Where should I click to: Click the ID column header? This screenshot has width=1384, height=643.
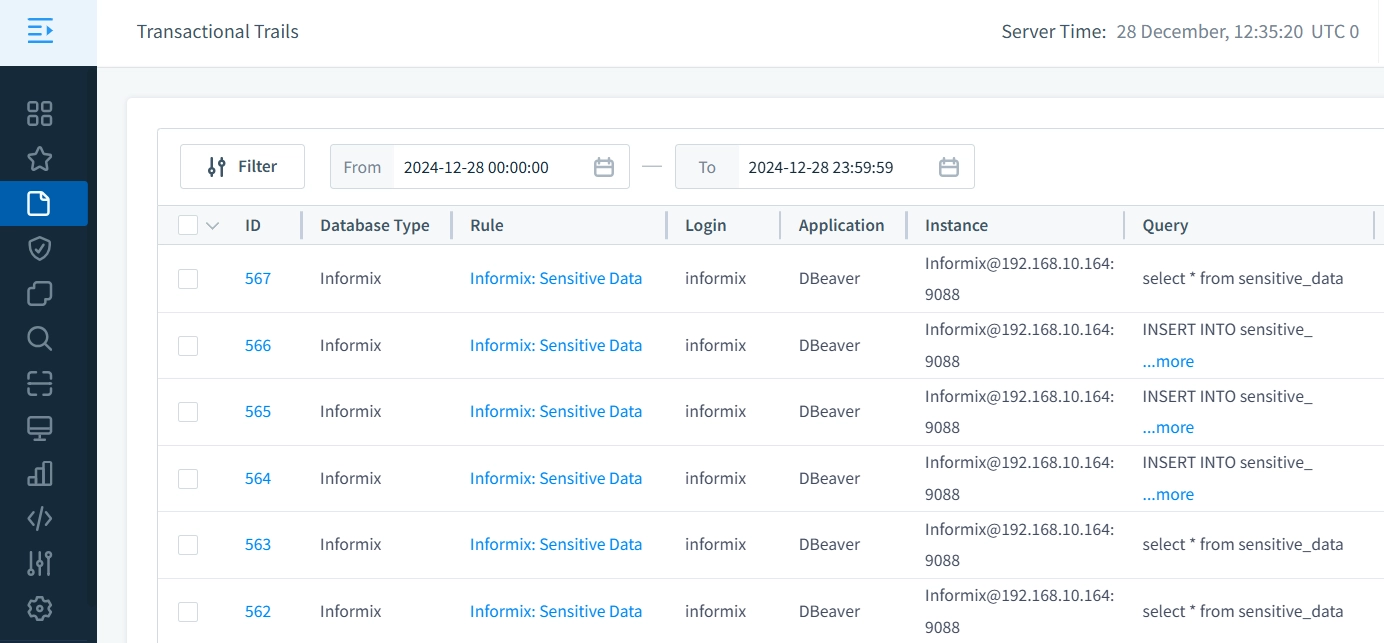pos(253,226)
